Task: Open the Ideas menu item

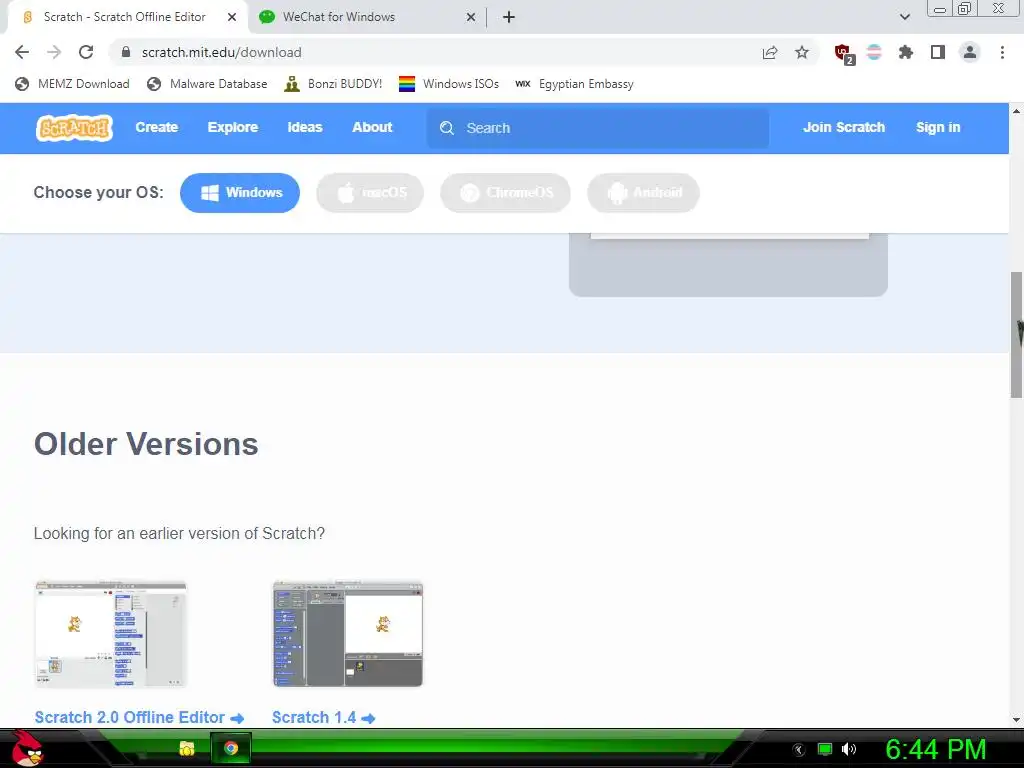Action: (305, 127)
